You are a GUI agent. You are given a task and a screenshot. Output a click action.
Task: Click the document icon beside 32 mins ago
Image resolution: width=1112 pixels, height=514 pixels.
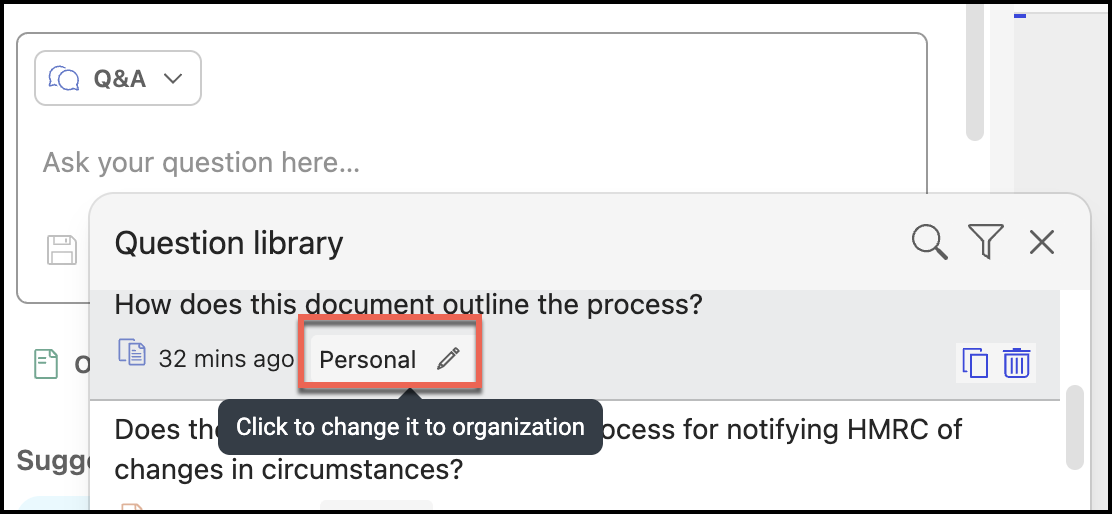(x=132, y=353)
